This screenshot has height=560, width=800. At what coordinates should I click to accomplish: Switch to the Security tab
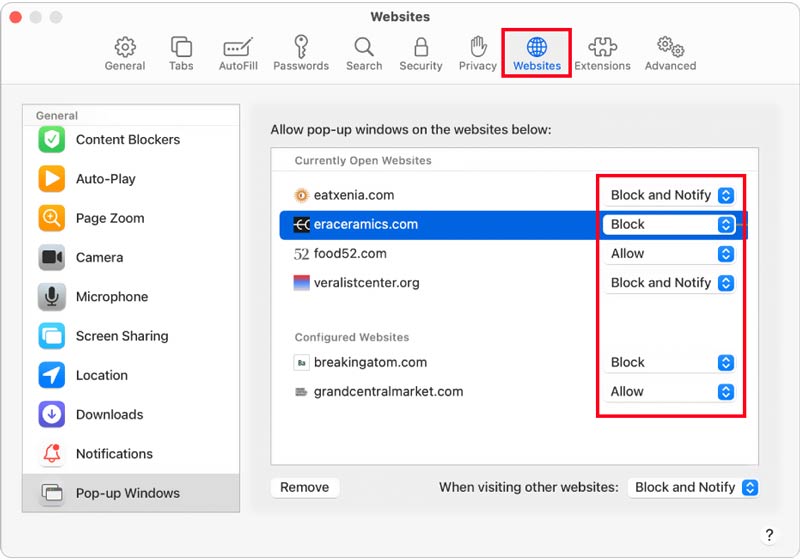[421, 54]
